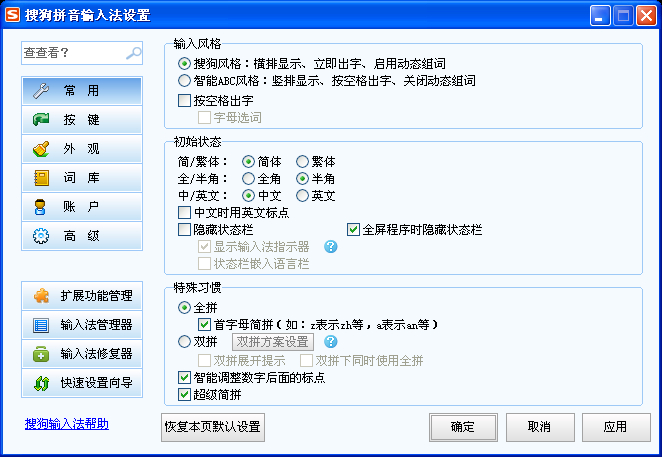662x457 pixels.
Task: Open 扩展功能管理
Action: coord(82,296)
